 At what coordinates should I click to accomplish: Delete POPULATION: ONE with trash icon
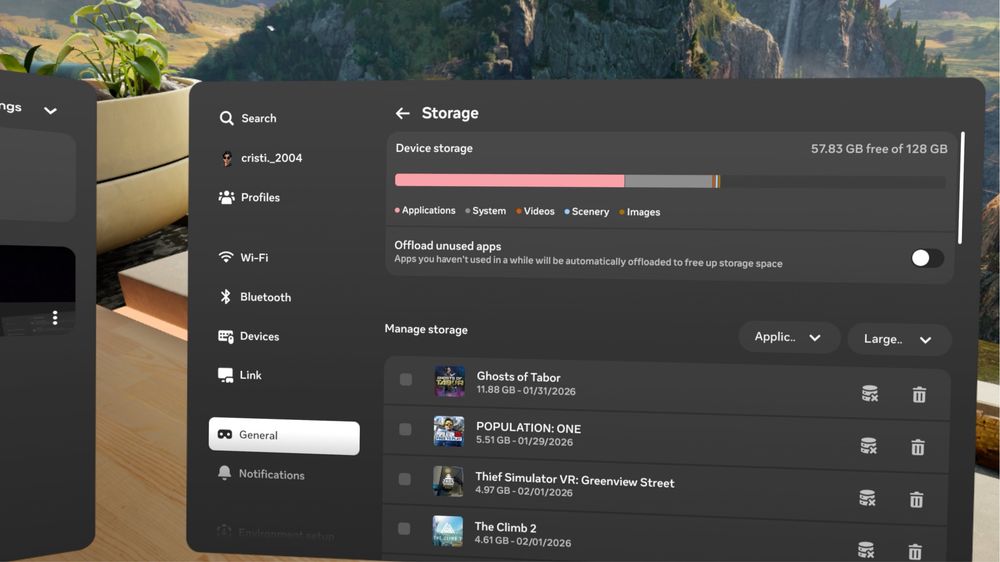pyautogui.click(x=918, y=447)
